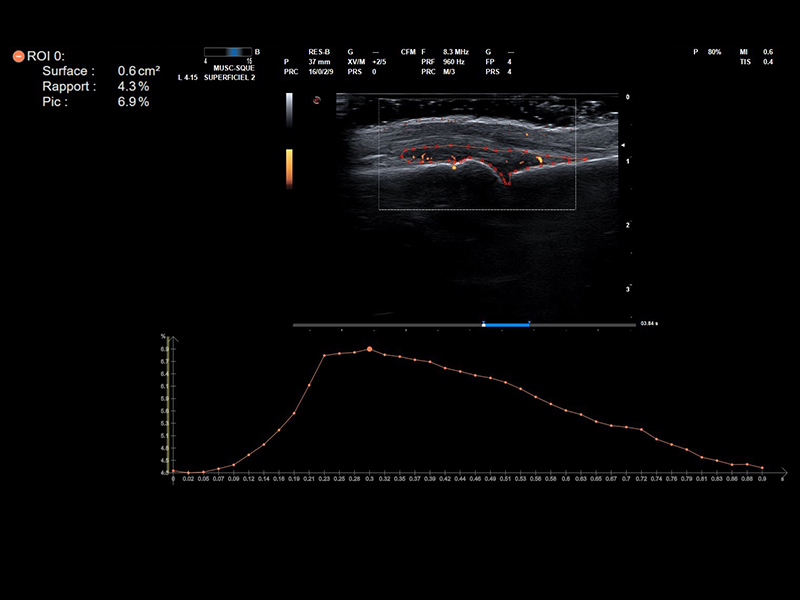Open the FP 4 frame setting selector
The width and height of the screenshot is (800, 600).
[498, 62]
